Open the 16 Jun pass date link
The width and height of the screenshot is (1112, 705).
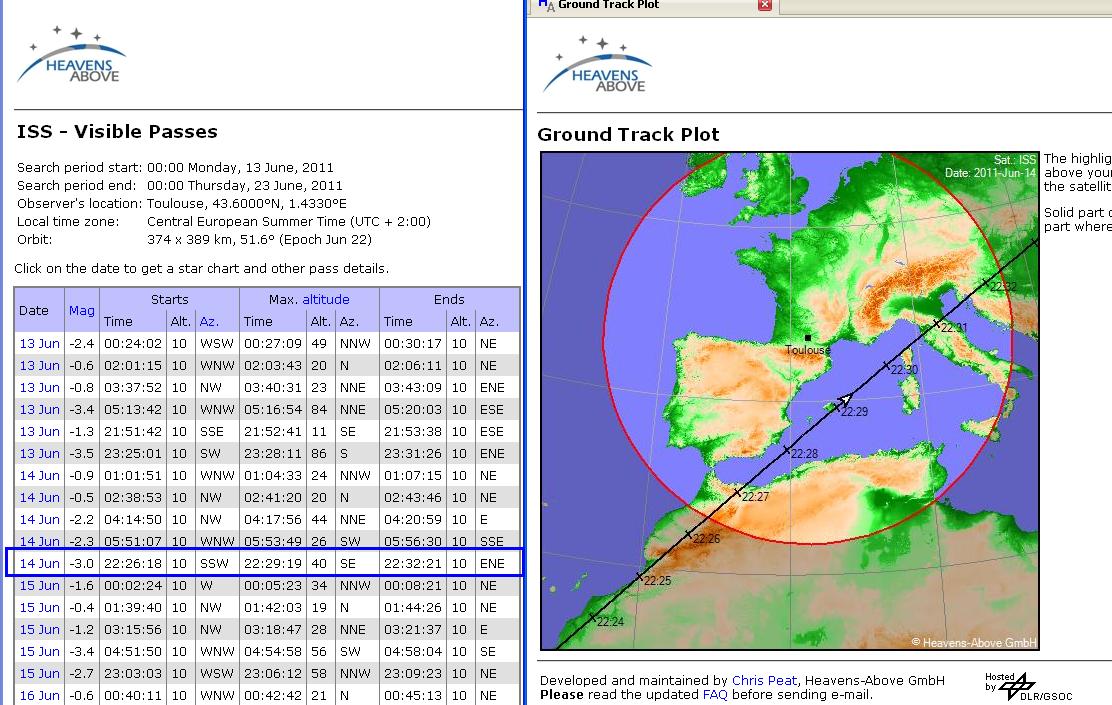(40, 695)
